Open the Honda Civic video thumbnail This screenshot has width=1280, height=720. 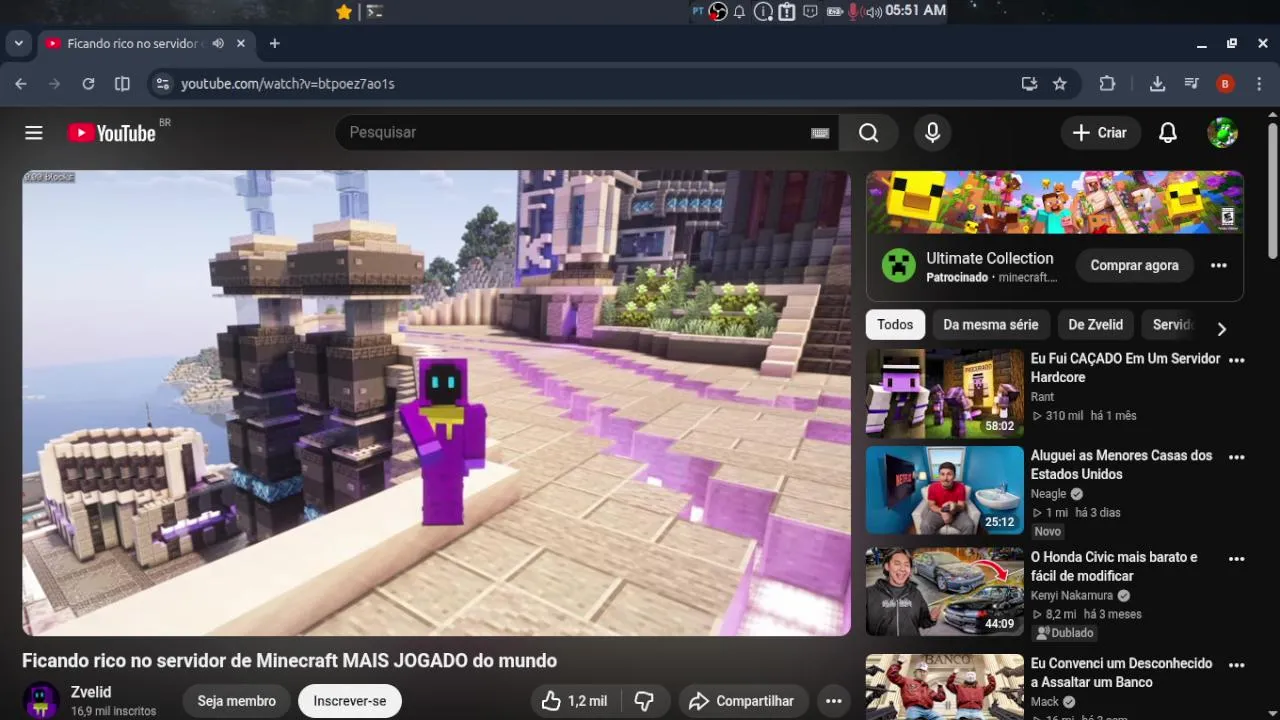945,592
